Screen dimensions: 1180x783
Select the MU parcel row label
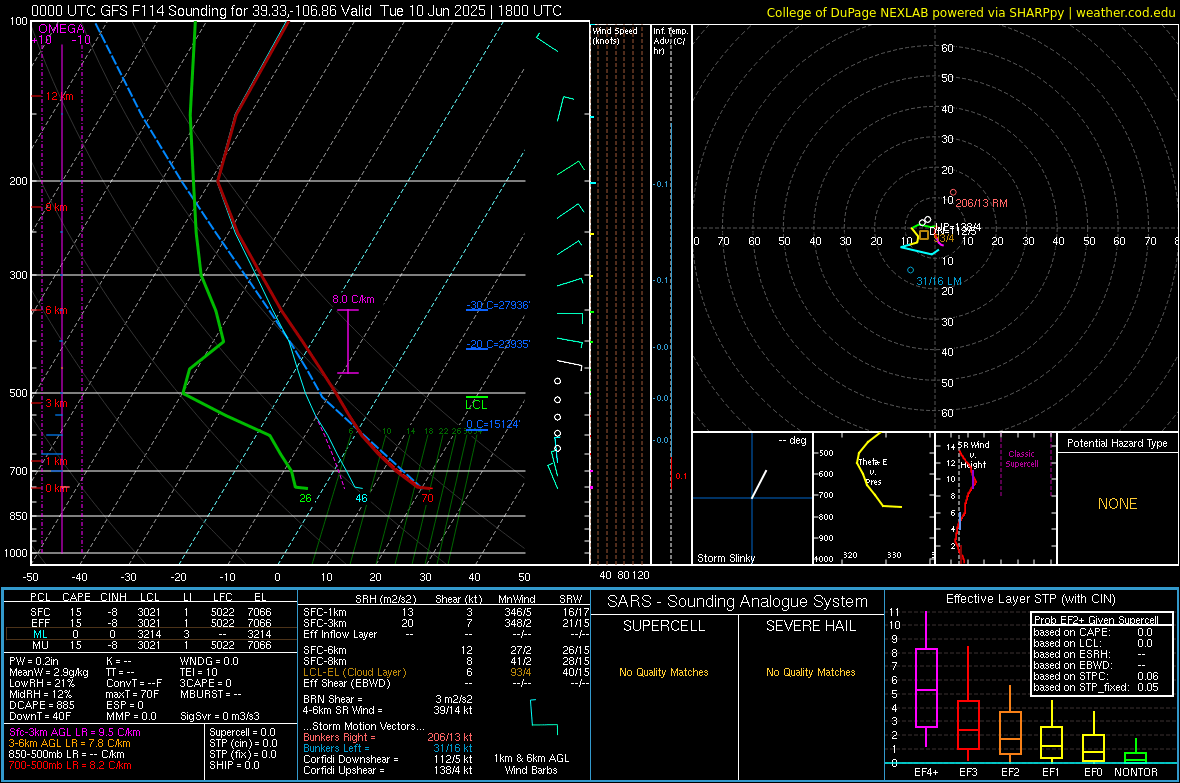click(x=40, y=644)
